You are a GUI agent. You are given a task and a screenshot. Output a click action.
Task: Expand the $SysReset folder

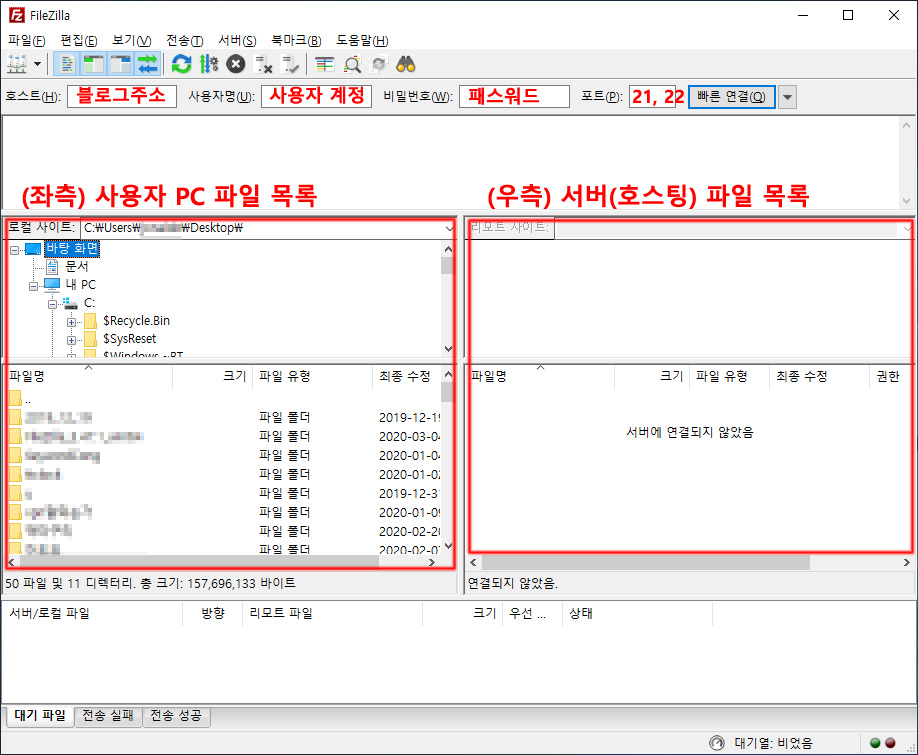(71, 341)
